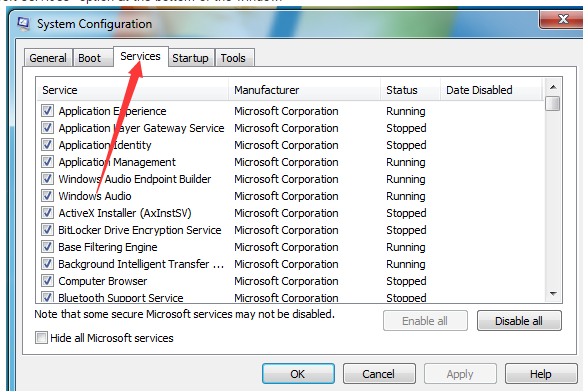This screenshot has width=583, height=391.
Task: Click Stopped status of BitLocker Drive Encryption
Action: [x=406, y=230]
